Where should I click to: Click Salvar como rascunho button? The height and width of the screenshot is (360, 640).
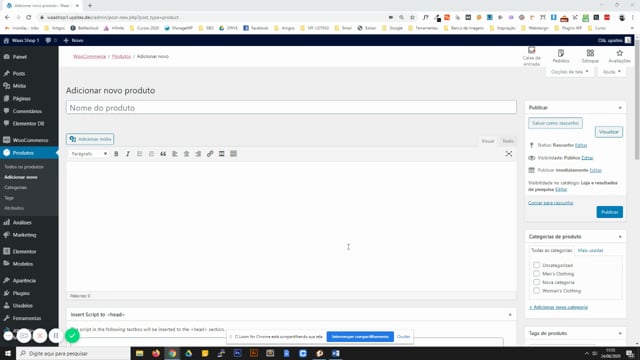click(x=555, y=123)
